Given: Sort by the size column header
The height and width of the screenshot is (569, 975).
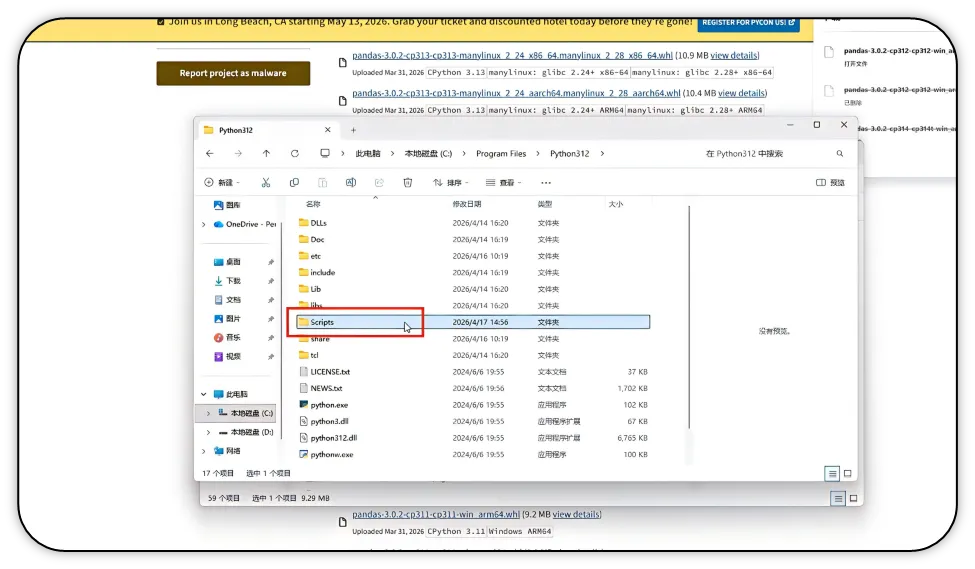Looking at the screenshot, I should pyautogui.click(x=616, y=204).
